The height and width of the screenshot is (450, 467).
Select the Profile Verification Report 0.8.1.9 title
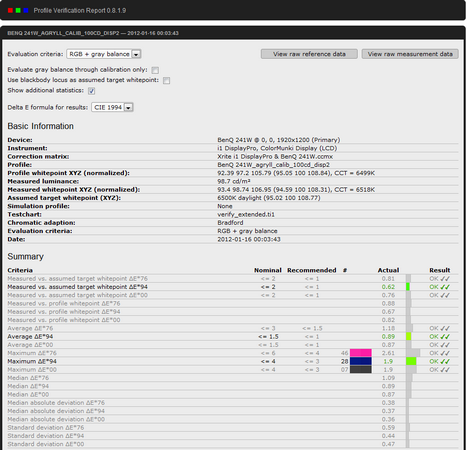(x=80, y=11)
